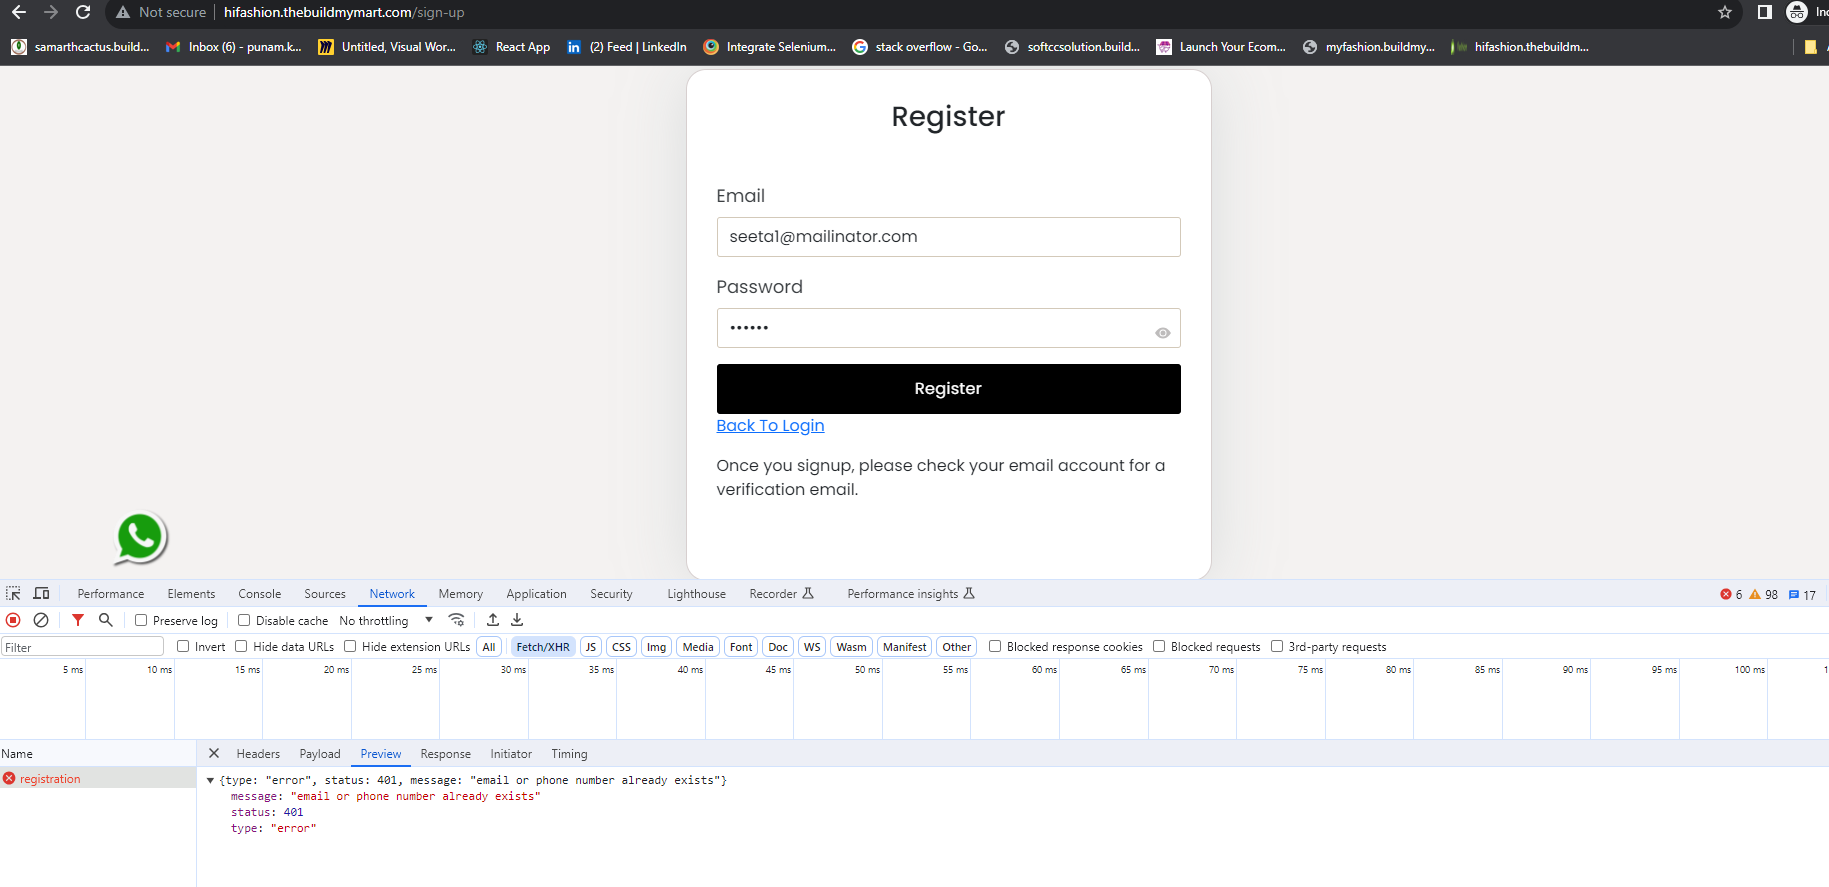Check the Invert filter checkbox
This screenshot has width=1829, height=887.
[183, 646]
